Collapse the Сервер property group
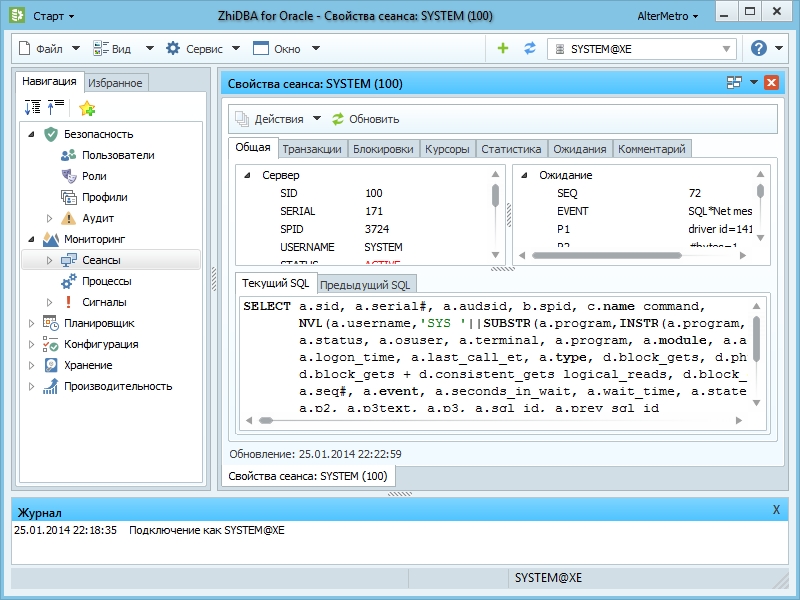This screenshot has height=600, width=800. 247,175
